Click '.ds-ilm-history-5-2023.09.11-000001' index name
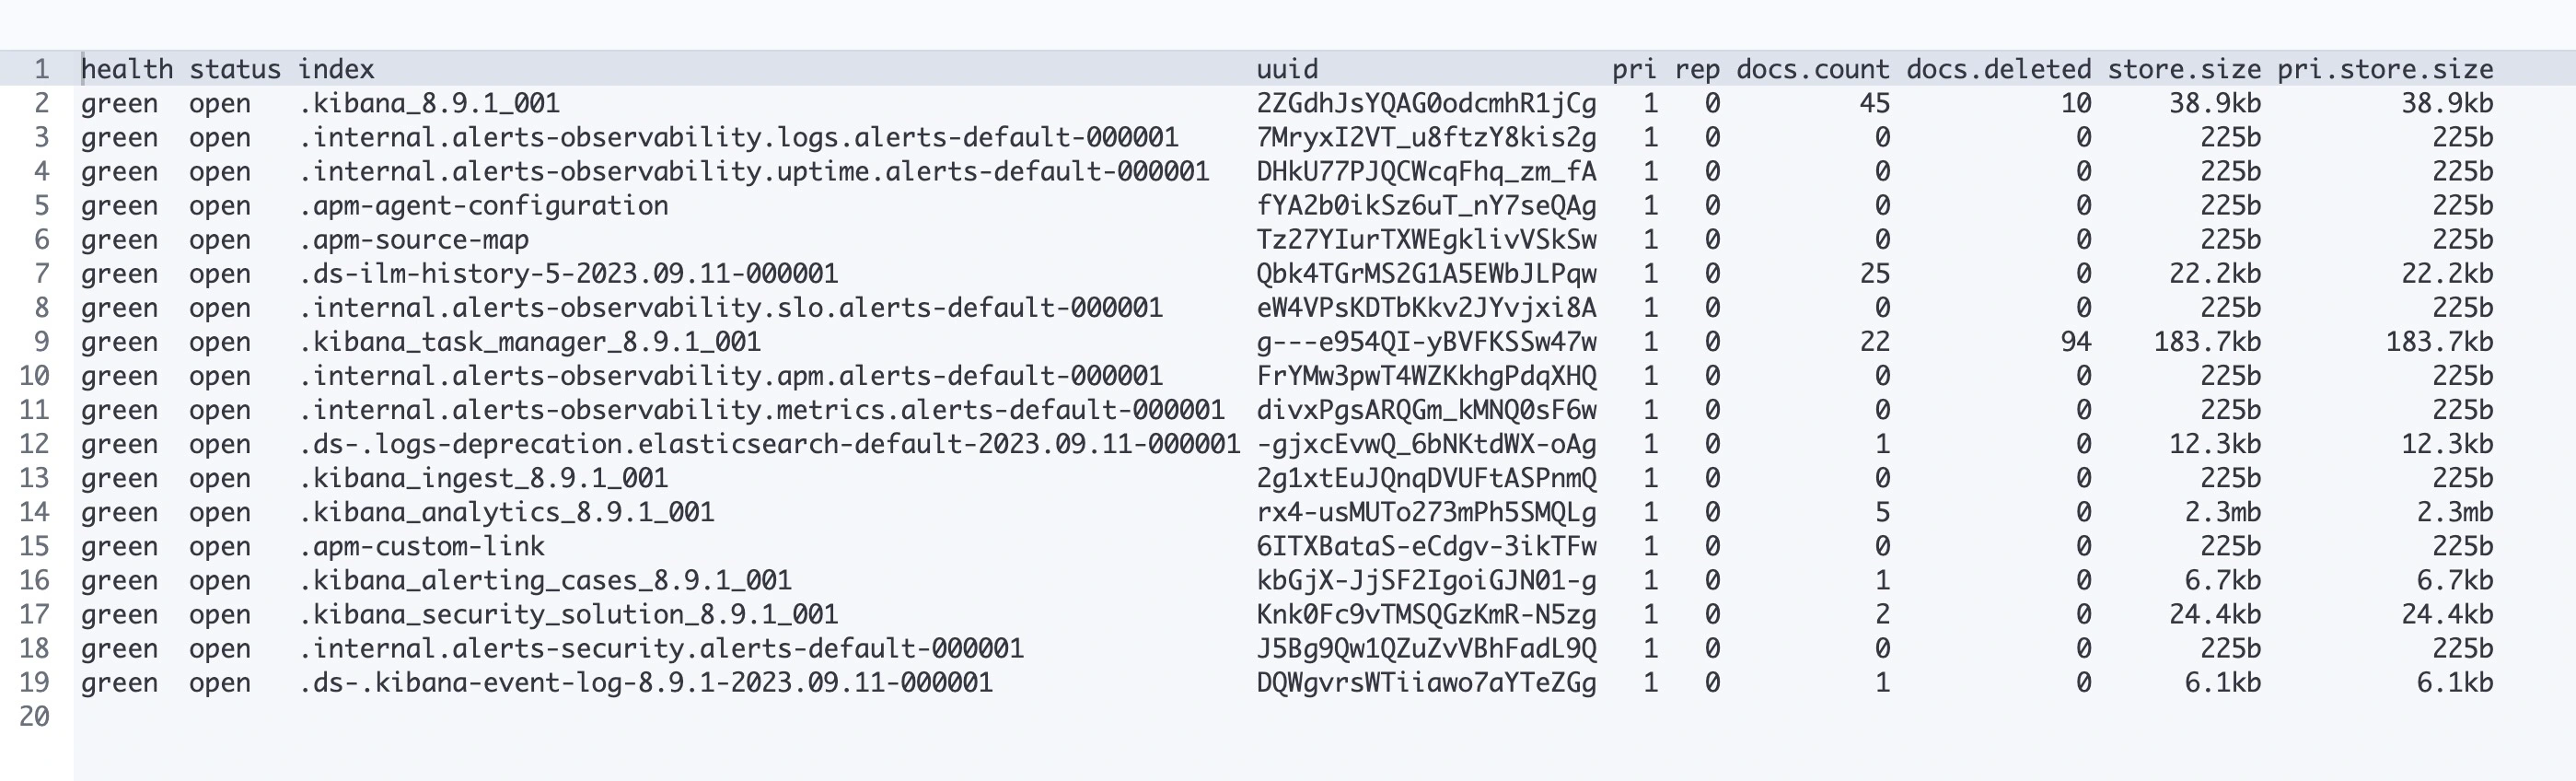 pyautogui.click(x=568, y=274)
